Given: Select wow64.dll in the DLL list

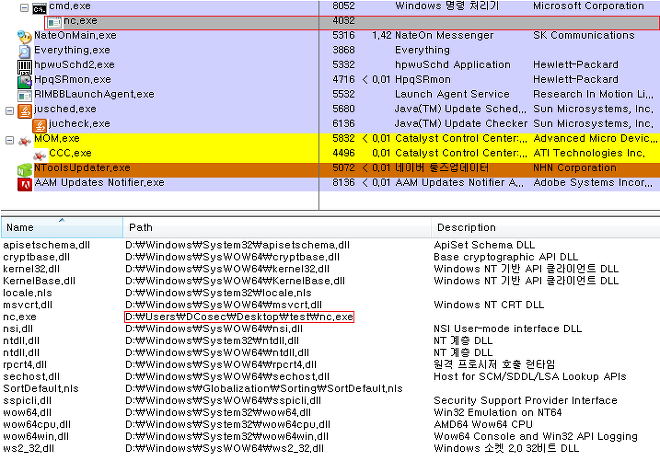Looking at the screenshot, I should pos(27,413).
